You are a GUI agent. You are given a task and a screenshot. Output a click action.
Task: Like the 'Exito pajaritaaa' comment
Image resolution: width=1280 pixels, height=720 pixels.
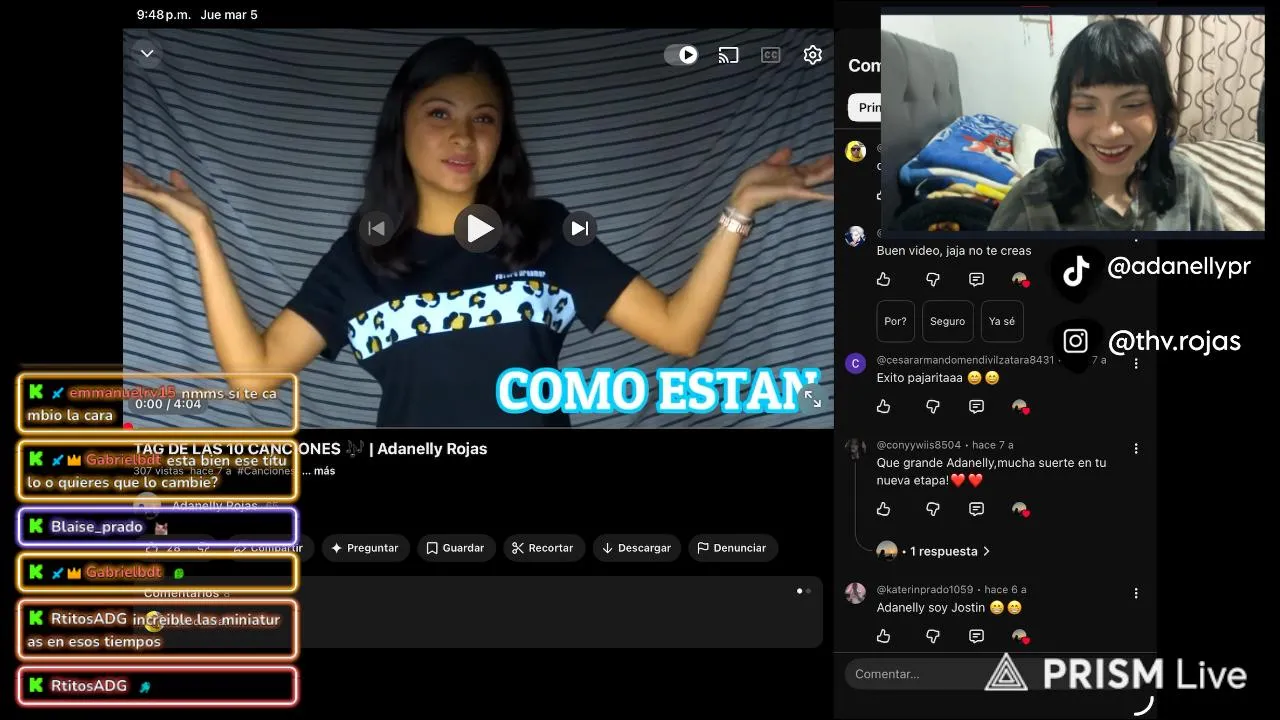[x=883, y=406]
